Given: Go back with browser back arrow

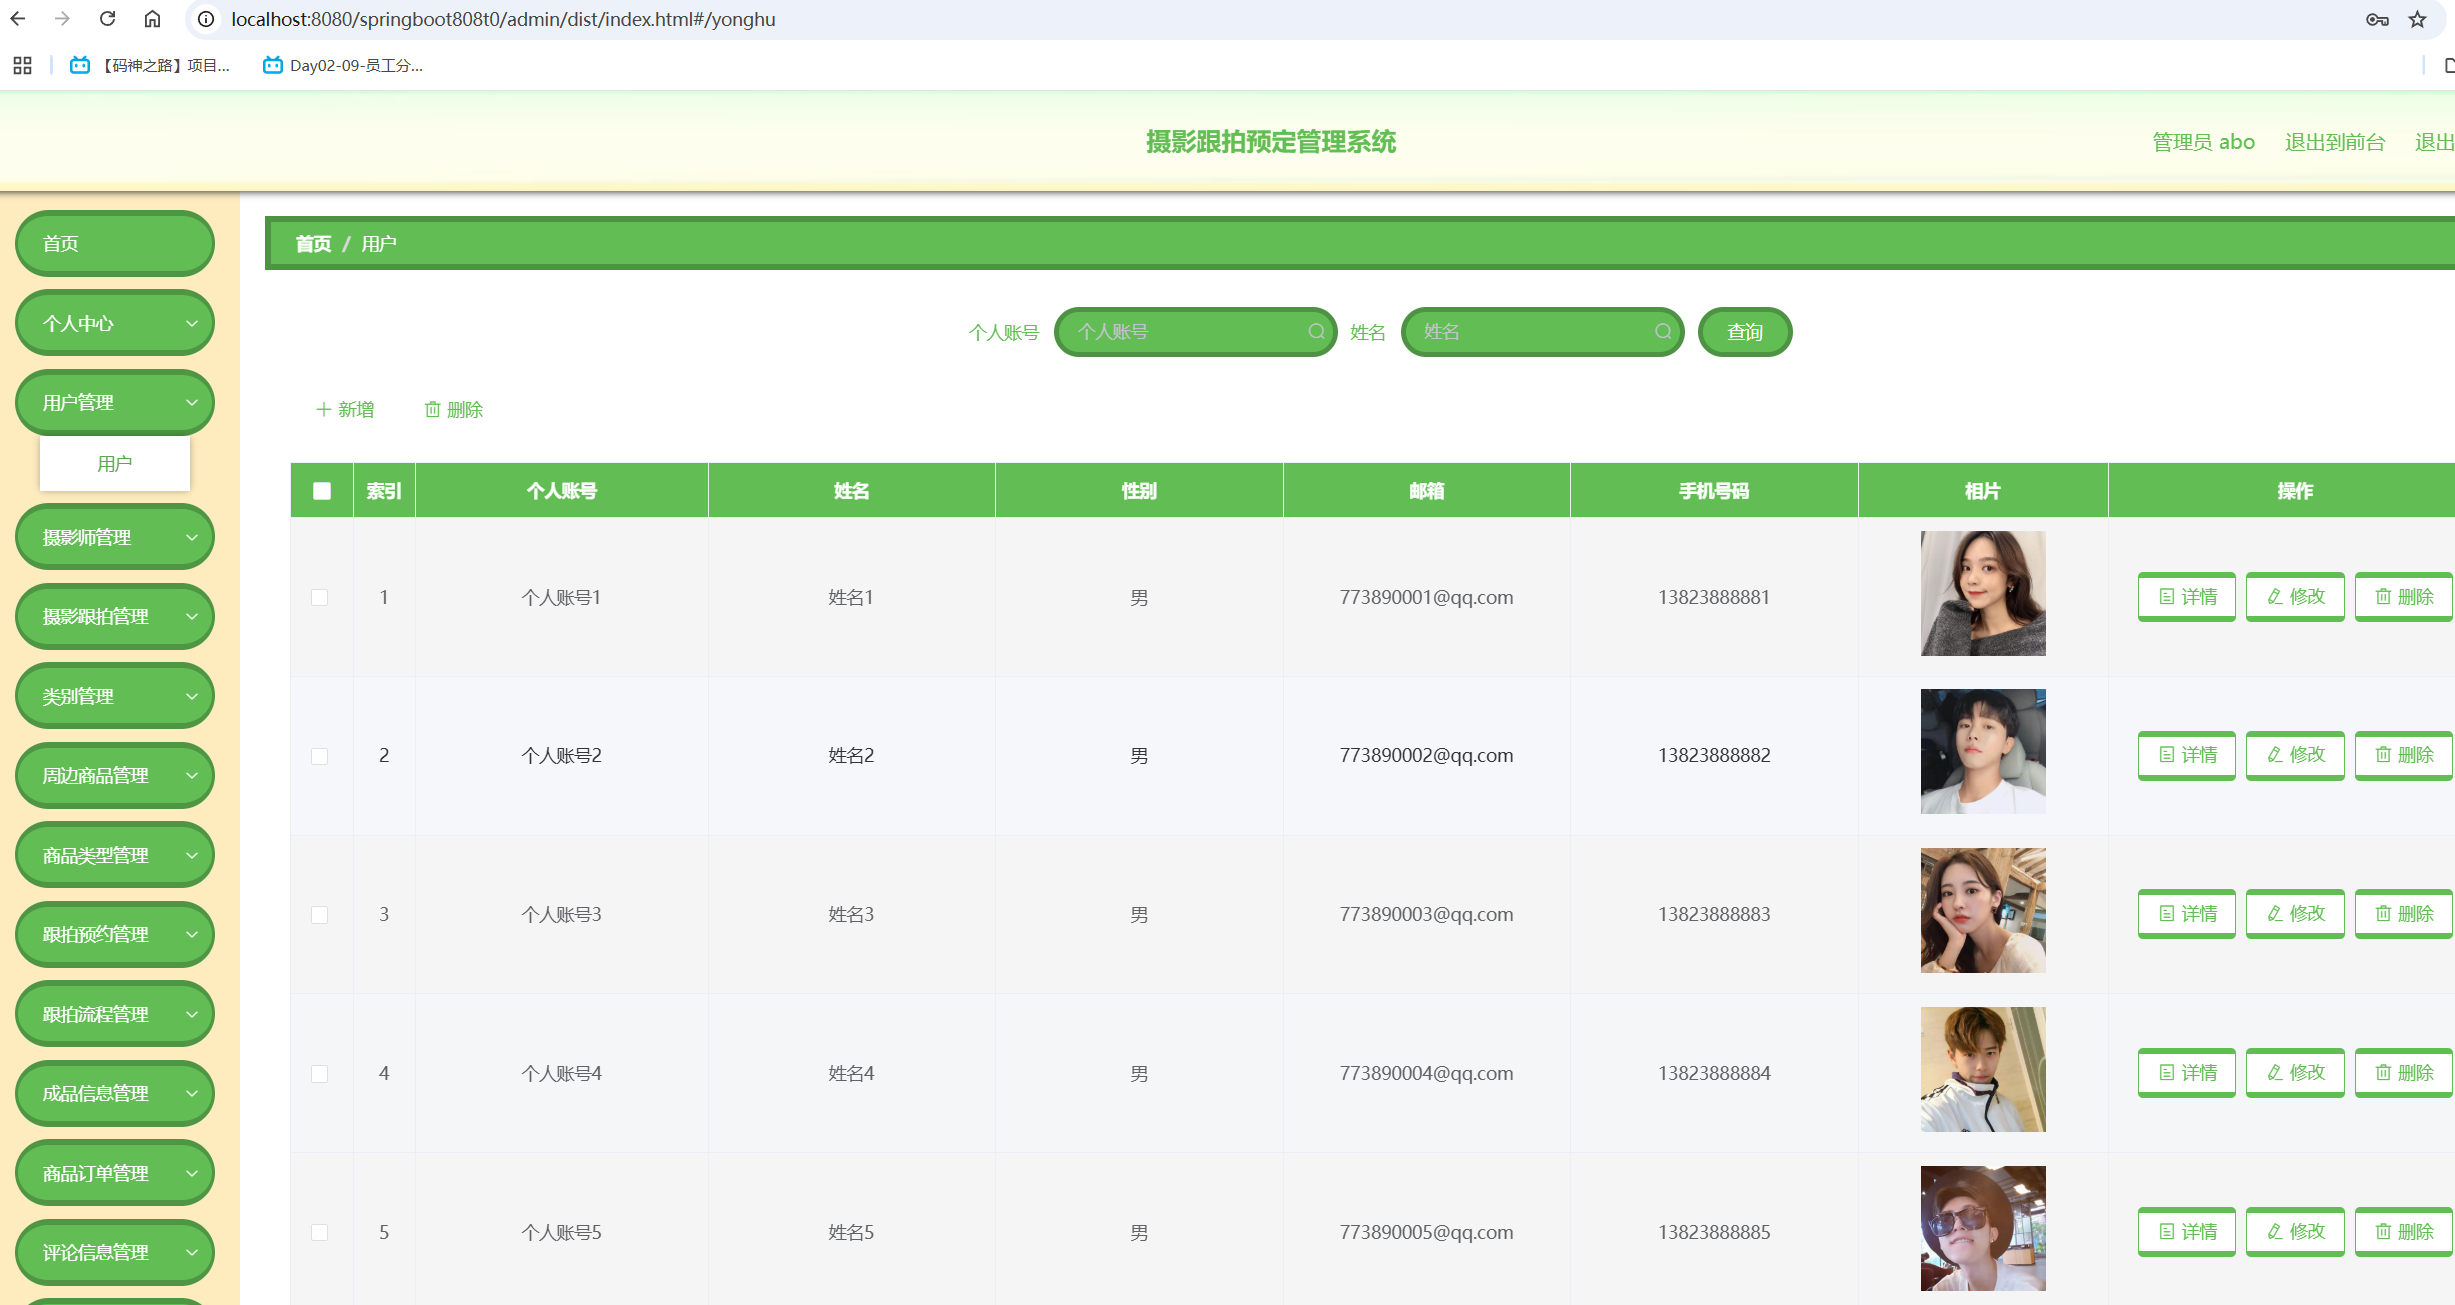Looking at the screenshot, I should pyautogui.click(x=18, y=19).
